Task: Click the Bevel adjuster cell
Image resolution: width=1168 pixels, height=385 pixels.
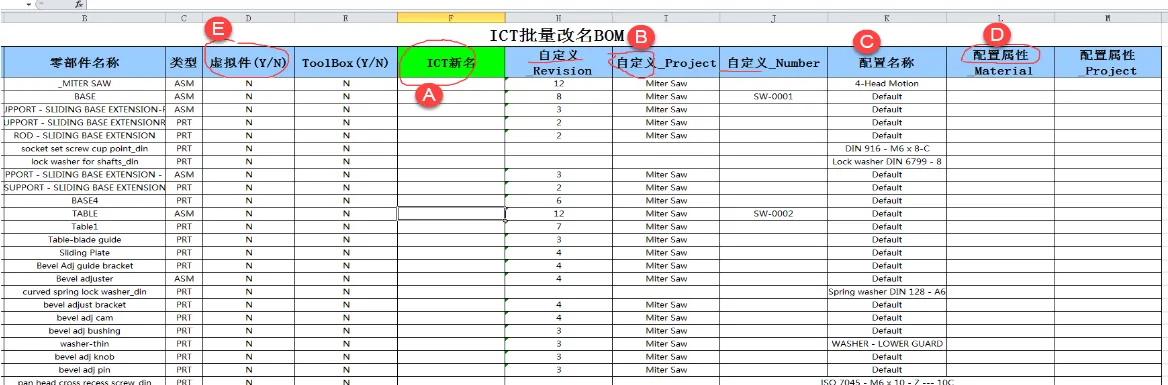Action: pos(84,279)
